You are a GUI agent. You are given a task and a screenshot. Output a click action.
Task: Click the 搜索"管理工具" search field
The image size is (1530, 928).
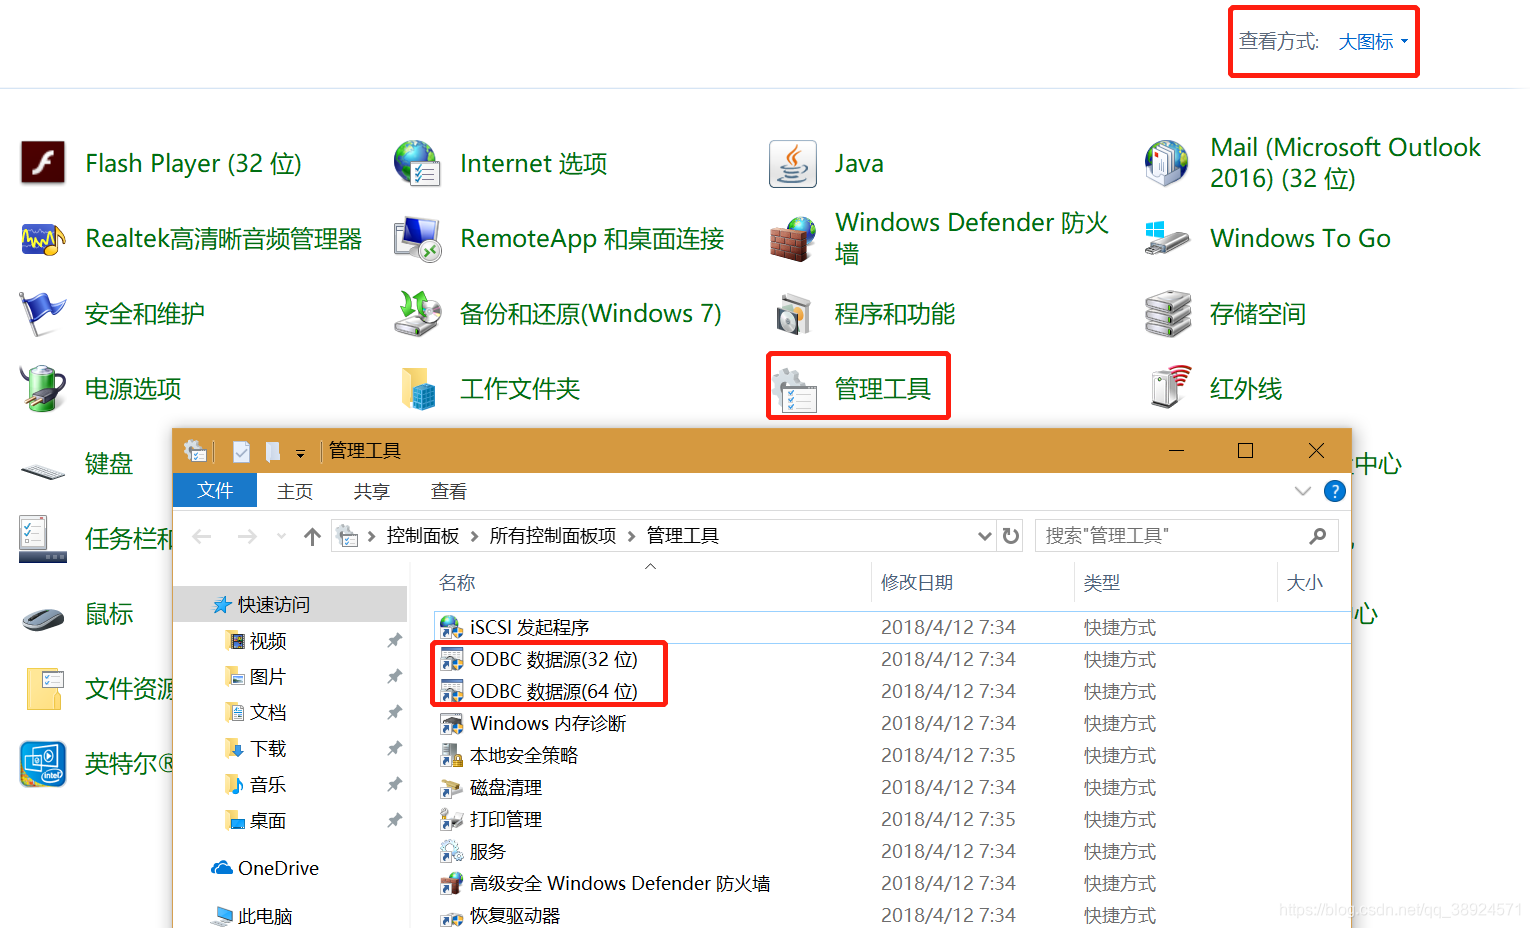pyautogui.click(x=1186, y=536)
